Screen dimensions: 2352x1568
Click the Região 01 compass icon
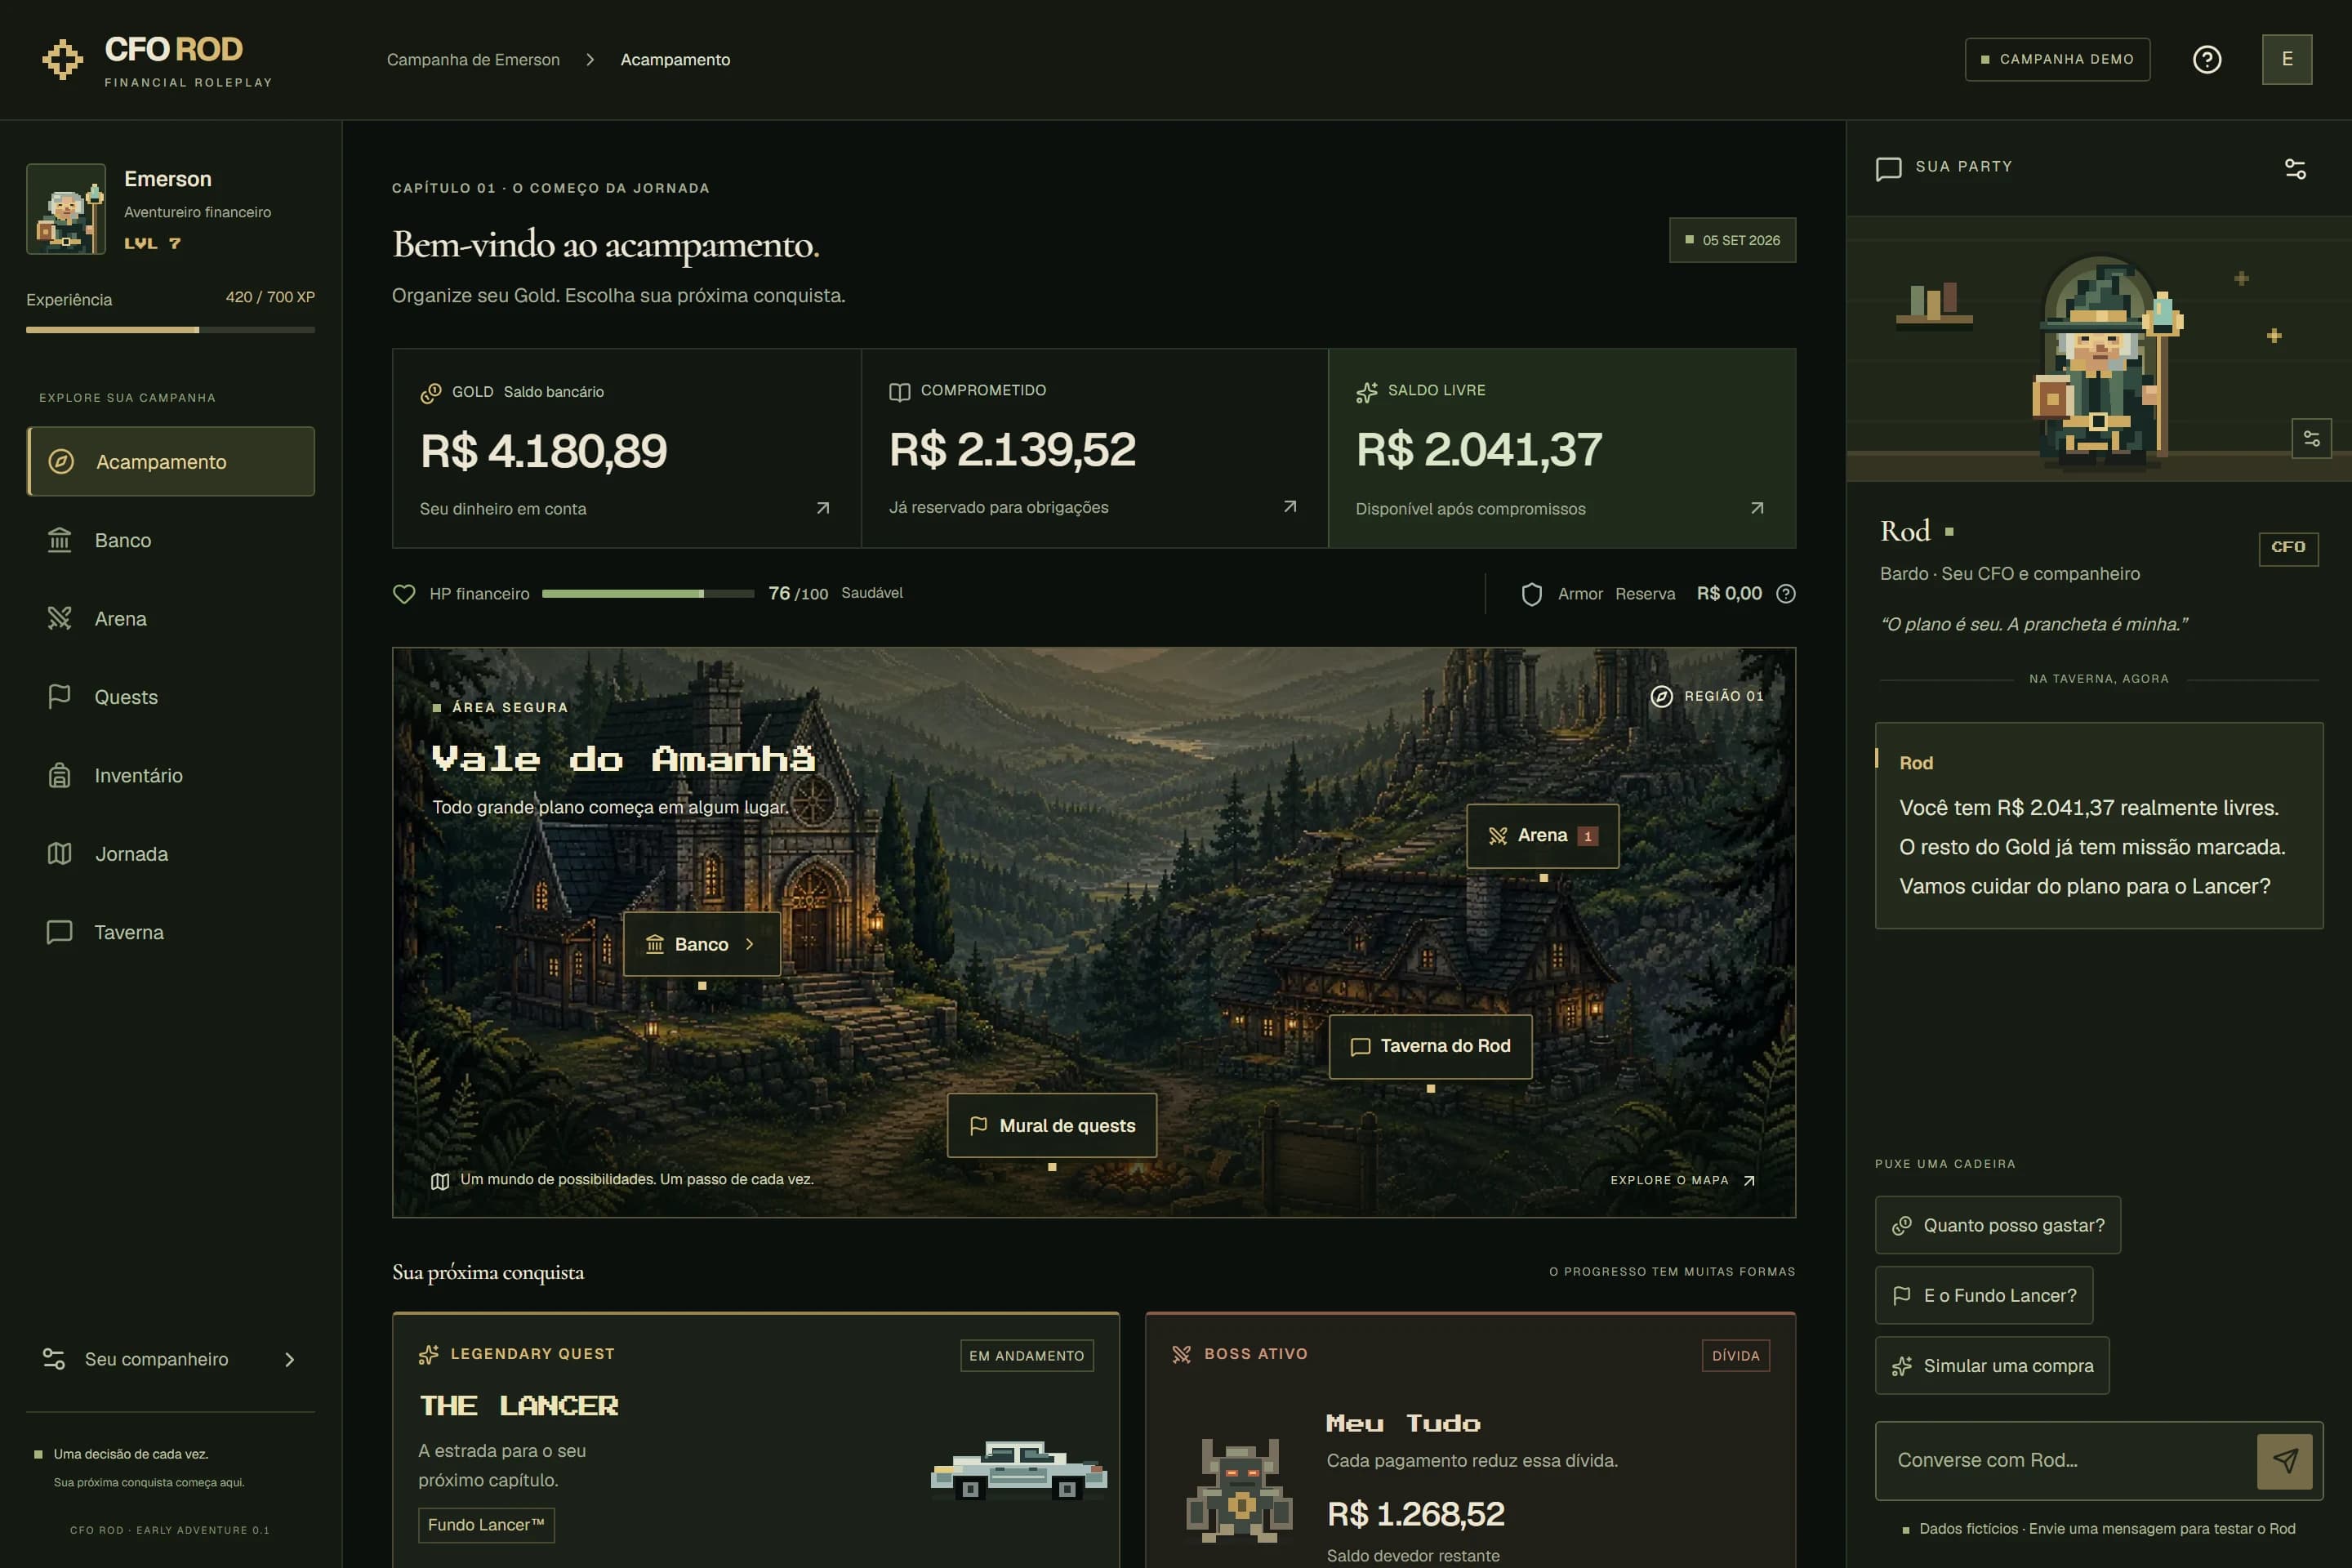pyautogui.click(x=1661, y=696)
